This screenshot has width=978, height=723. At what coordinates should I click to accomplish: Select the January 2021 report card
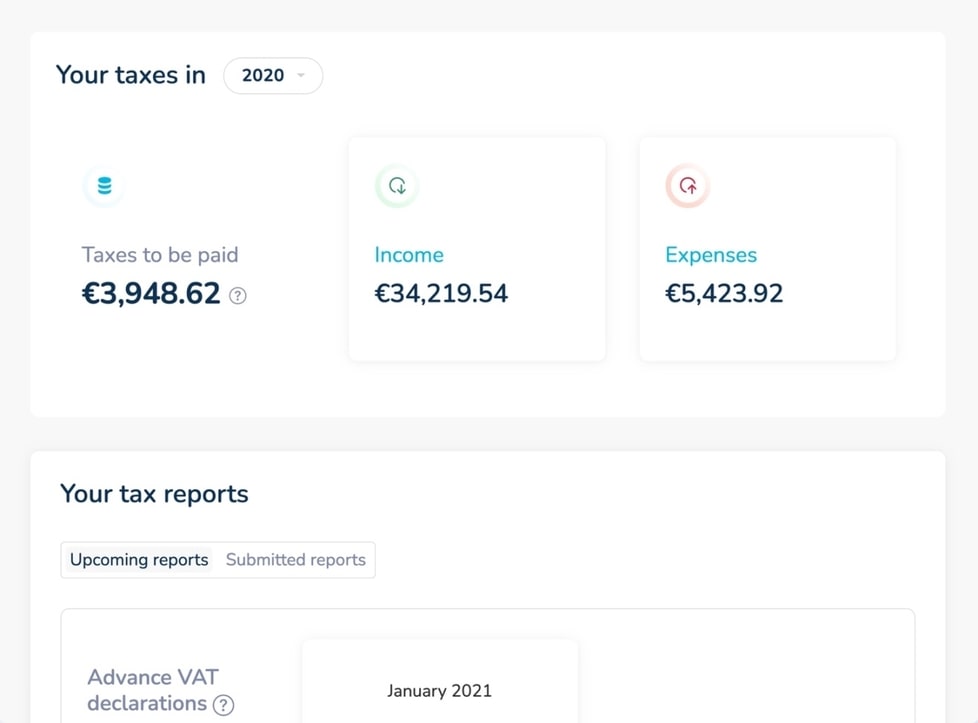click(439, 690)
